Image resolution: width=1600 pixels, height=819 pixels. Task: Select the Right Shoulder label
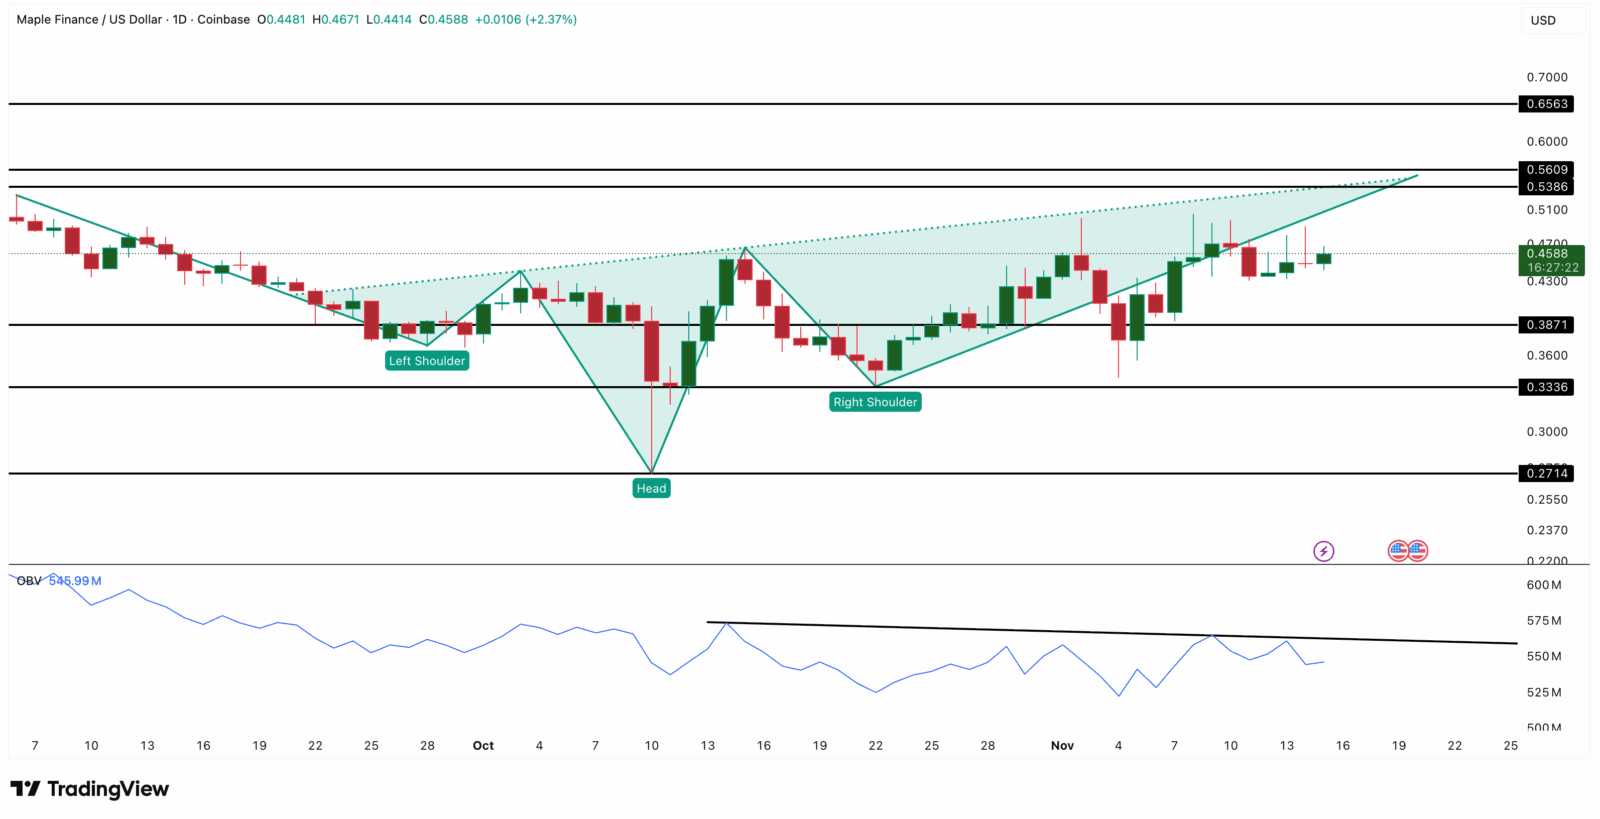875,402
